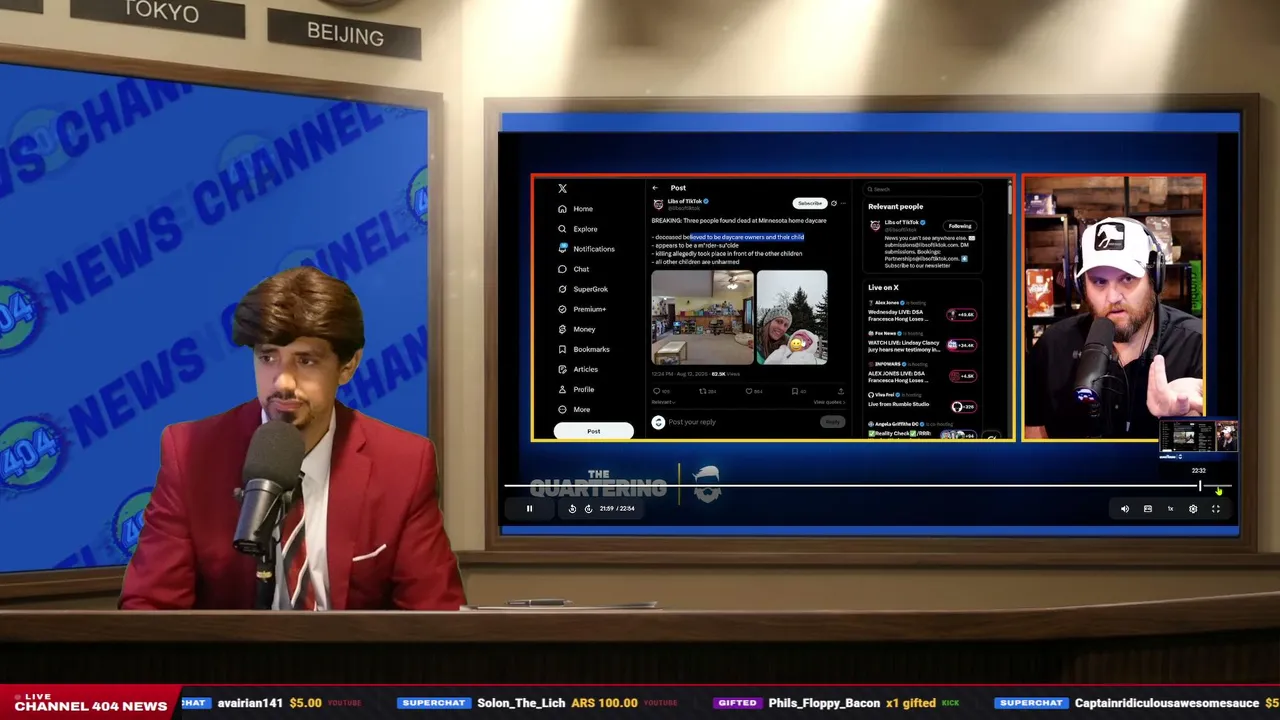Toggle captions in the video player
This screenshot has width=1280, height=720.
point(1148,509)
